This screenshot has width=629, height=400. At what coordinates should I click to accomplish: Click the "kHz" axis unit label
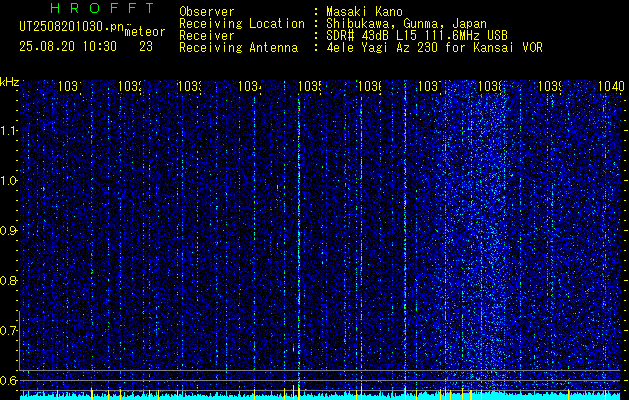(x=9, y=82)
